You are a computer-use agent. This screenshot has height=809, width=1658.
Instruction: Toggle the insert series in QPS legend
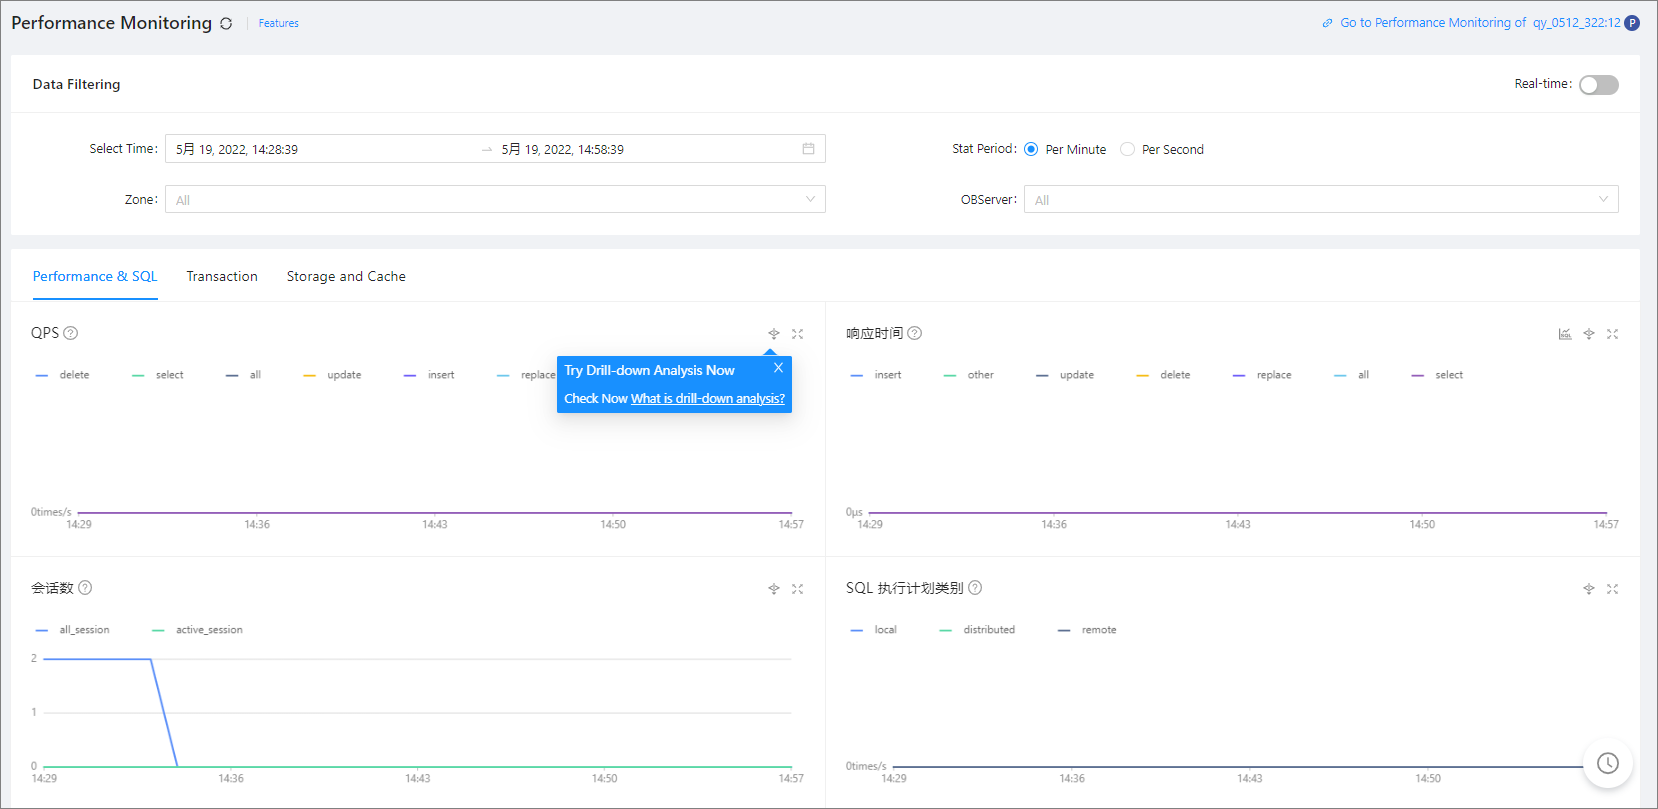pyautogui.click(x=429, y=375)
